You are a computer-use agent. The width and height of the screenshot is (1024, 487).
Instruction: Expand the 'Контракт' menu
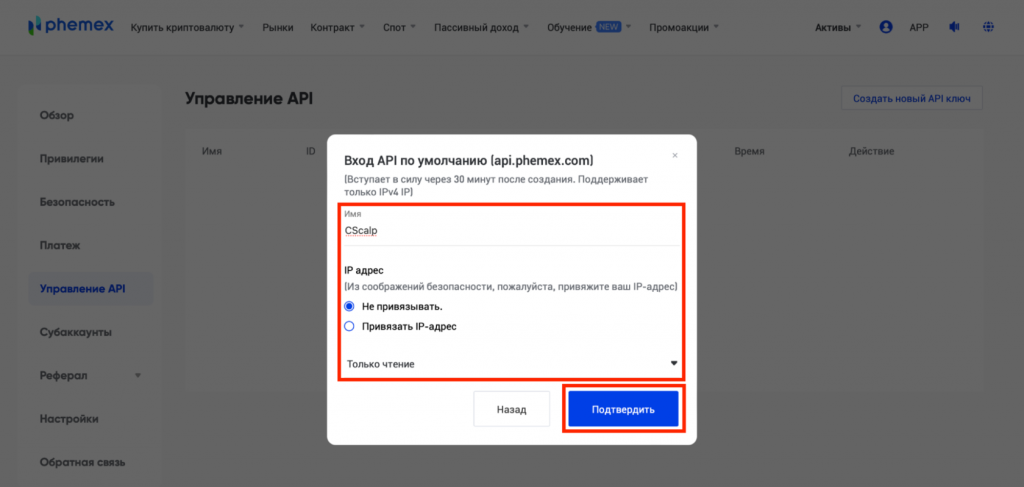(x=338, y=27)
